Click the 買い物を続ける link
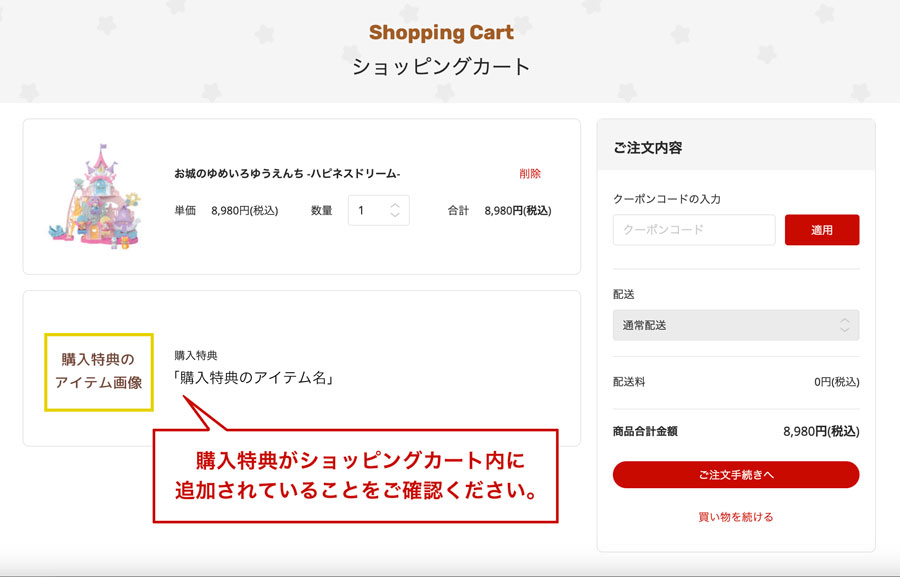Viewport: 900px width, 577px height. 736,517
